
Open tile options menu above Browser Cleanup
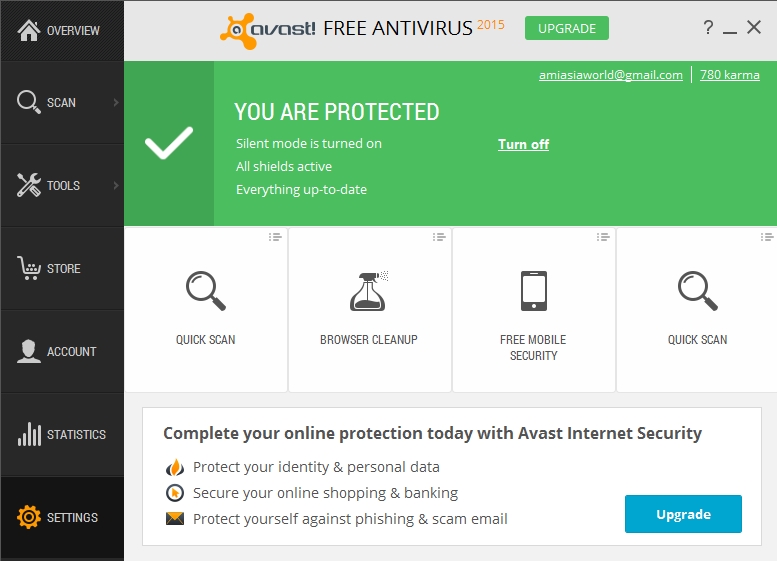439,237
